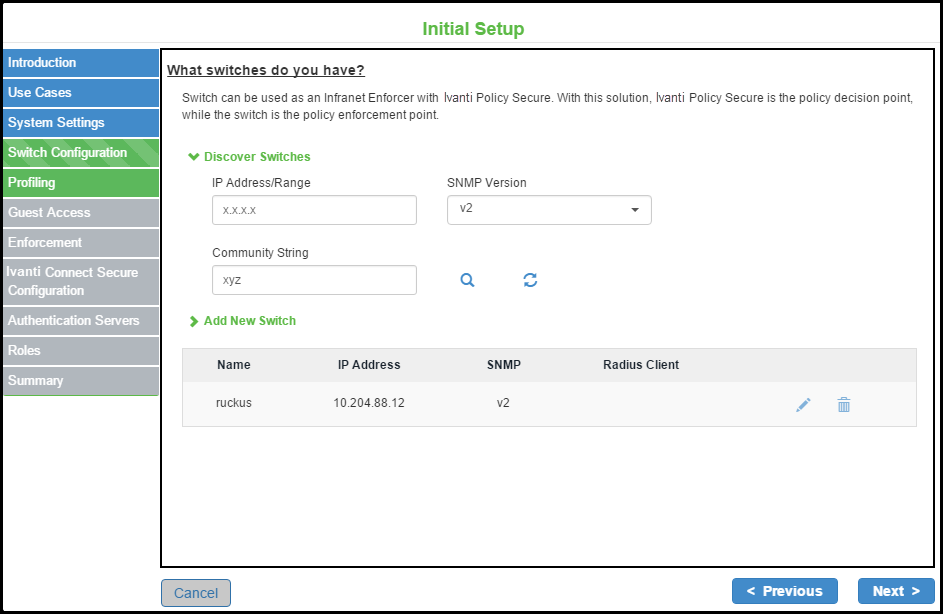Open the SNMP Version dropdown

(549, 210)
